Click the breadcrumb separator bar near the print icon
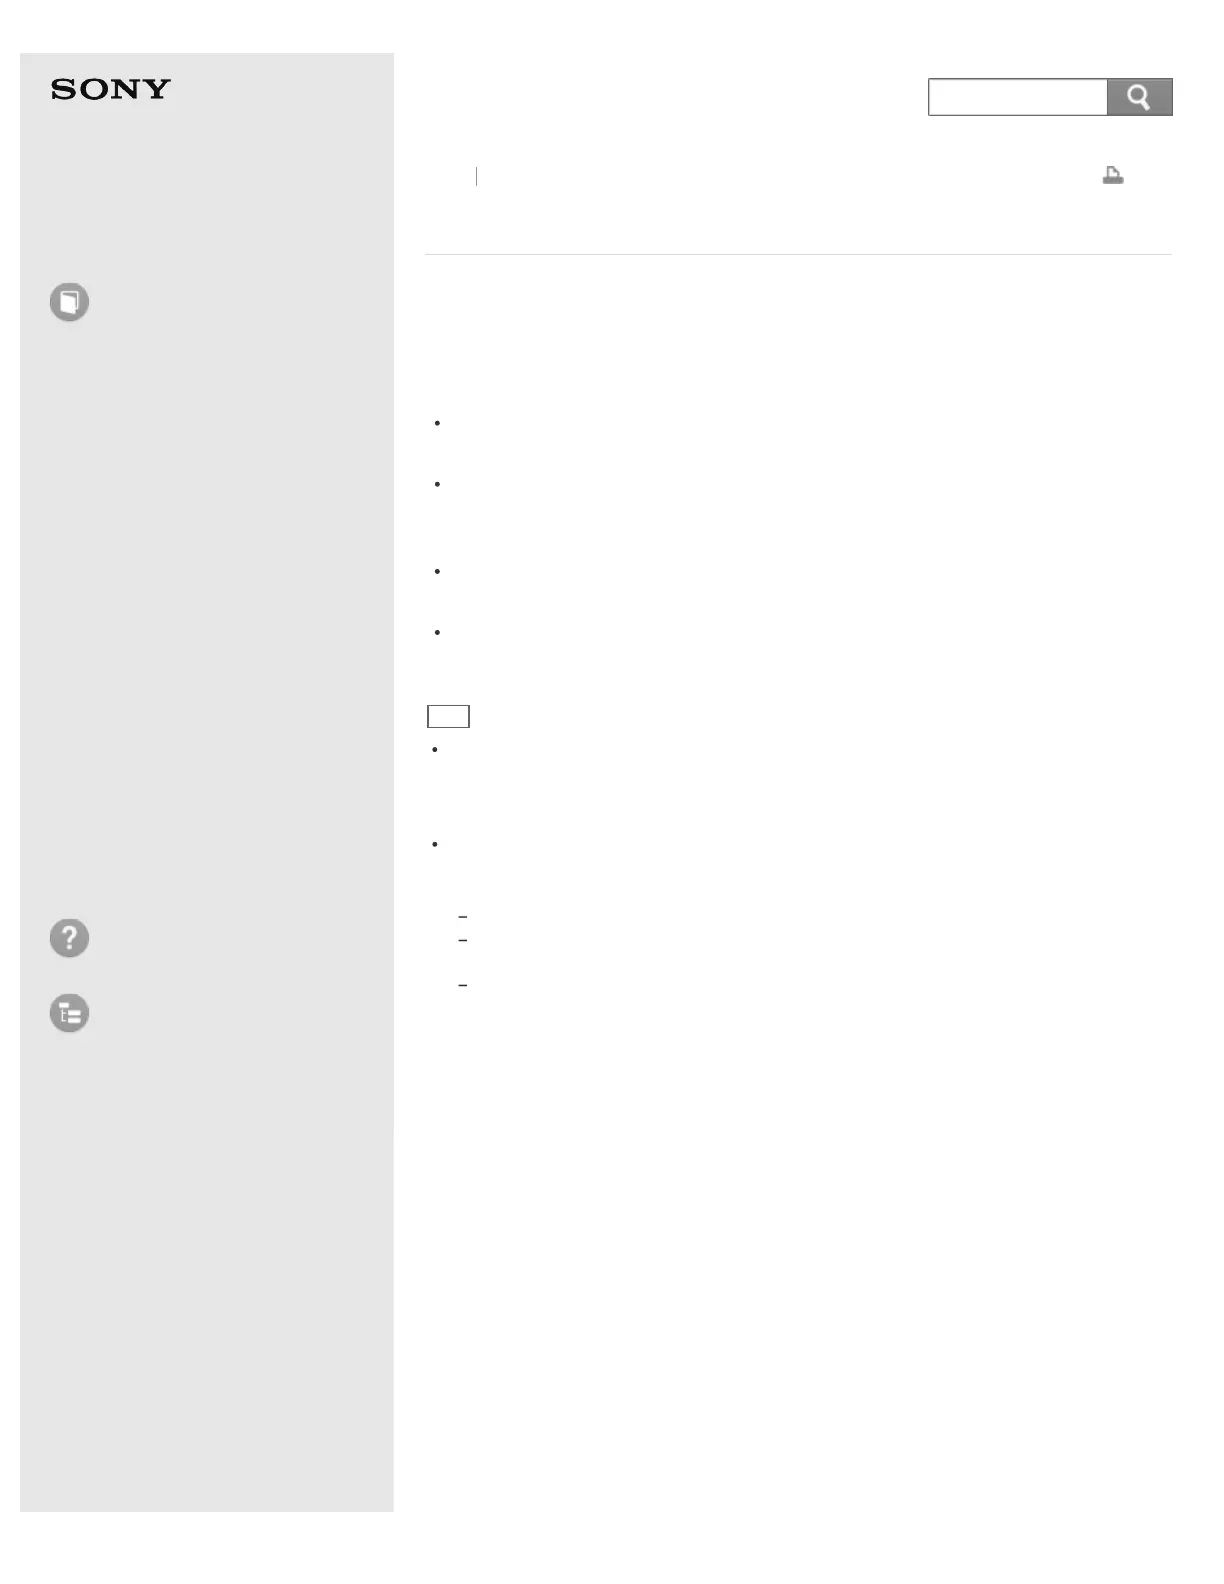 pyautogui.click(x=477, y=176)
